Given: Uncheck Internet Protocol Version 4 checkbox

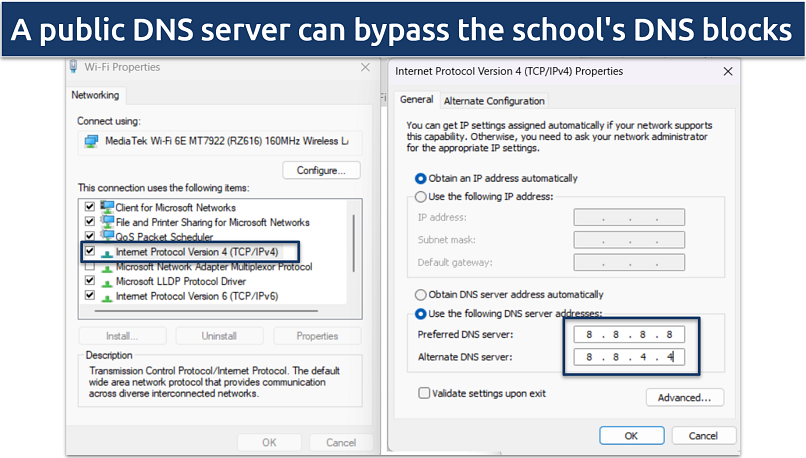Looking at the screenshot, I should [90, 252].
